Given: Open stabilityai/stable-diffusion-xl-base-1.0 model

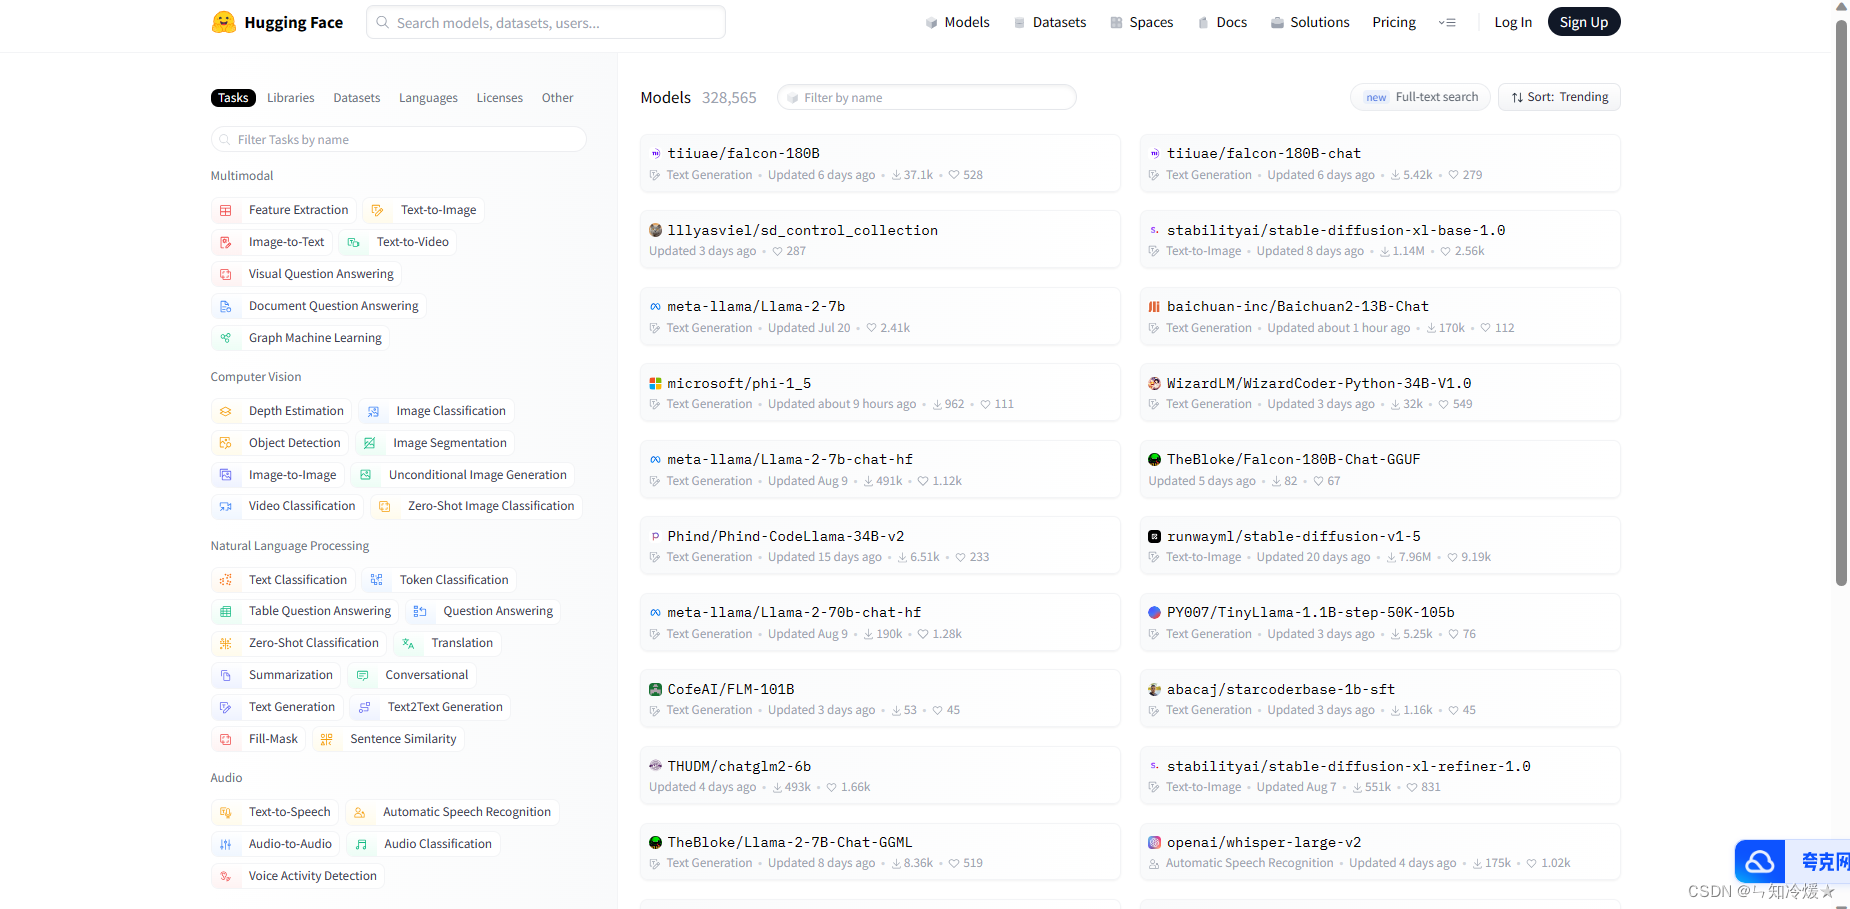Looking at the screenshot, I should (1380, 240).
